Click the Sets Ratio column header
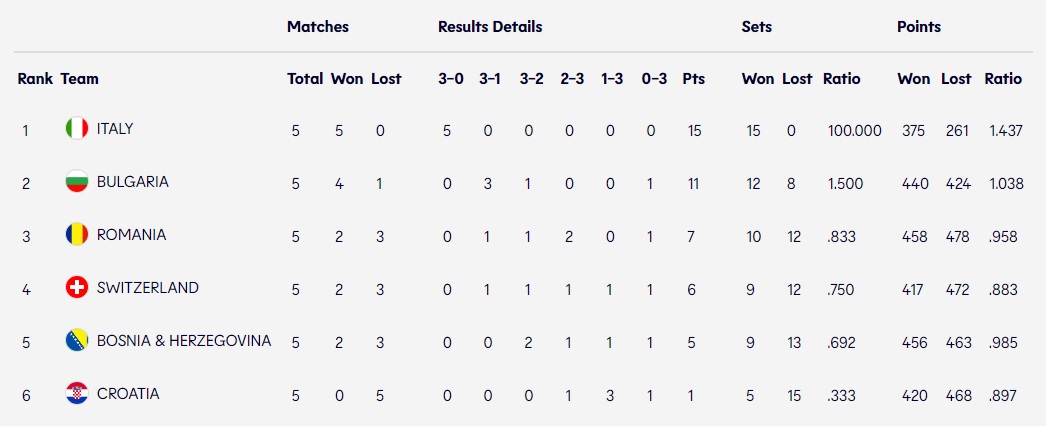This screenshot has width=1046, height=426. click(x=841, y=79)
